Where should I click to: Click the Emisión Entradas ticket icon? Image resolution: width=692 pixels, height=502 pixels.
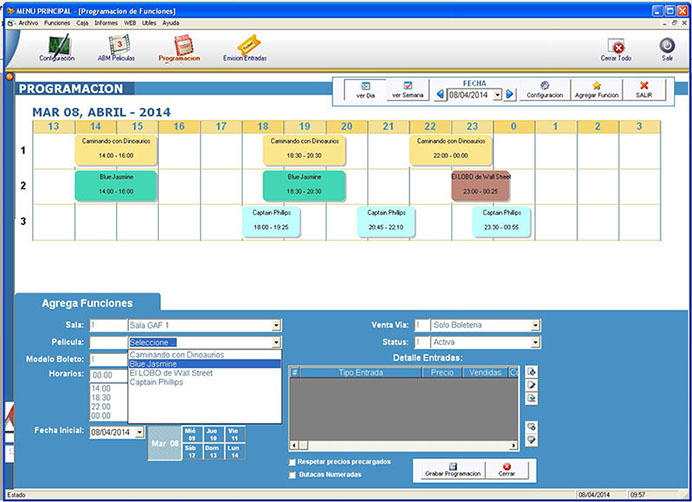tap(244, 47)
